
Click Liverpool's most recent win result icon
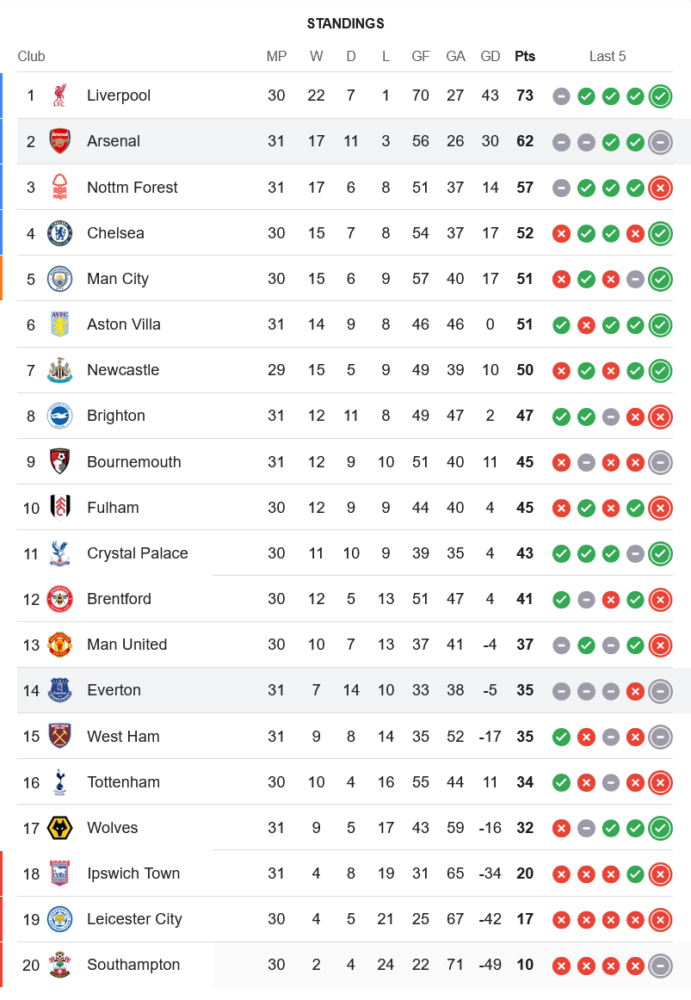point(659,96)
